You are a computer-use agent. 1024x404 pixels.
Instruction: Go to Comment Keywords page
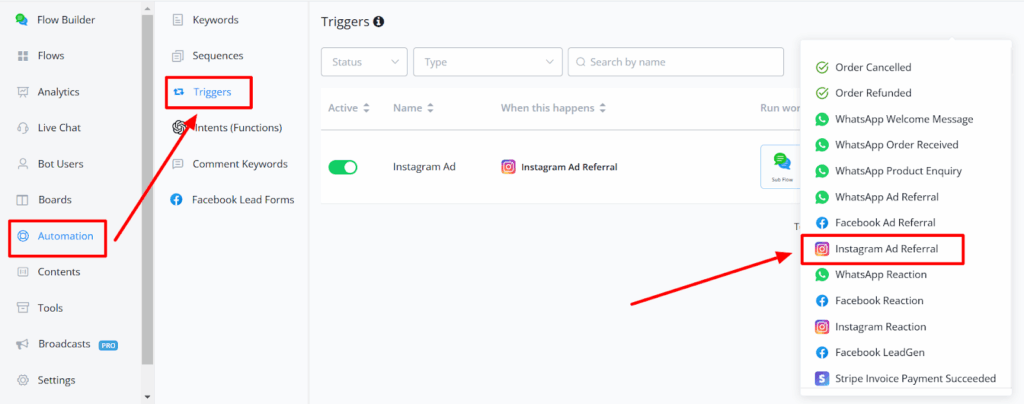pos(239,164)
